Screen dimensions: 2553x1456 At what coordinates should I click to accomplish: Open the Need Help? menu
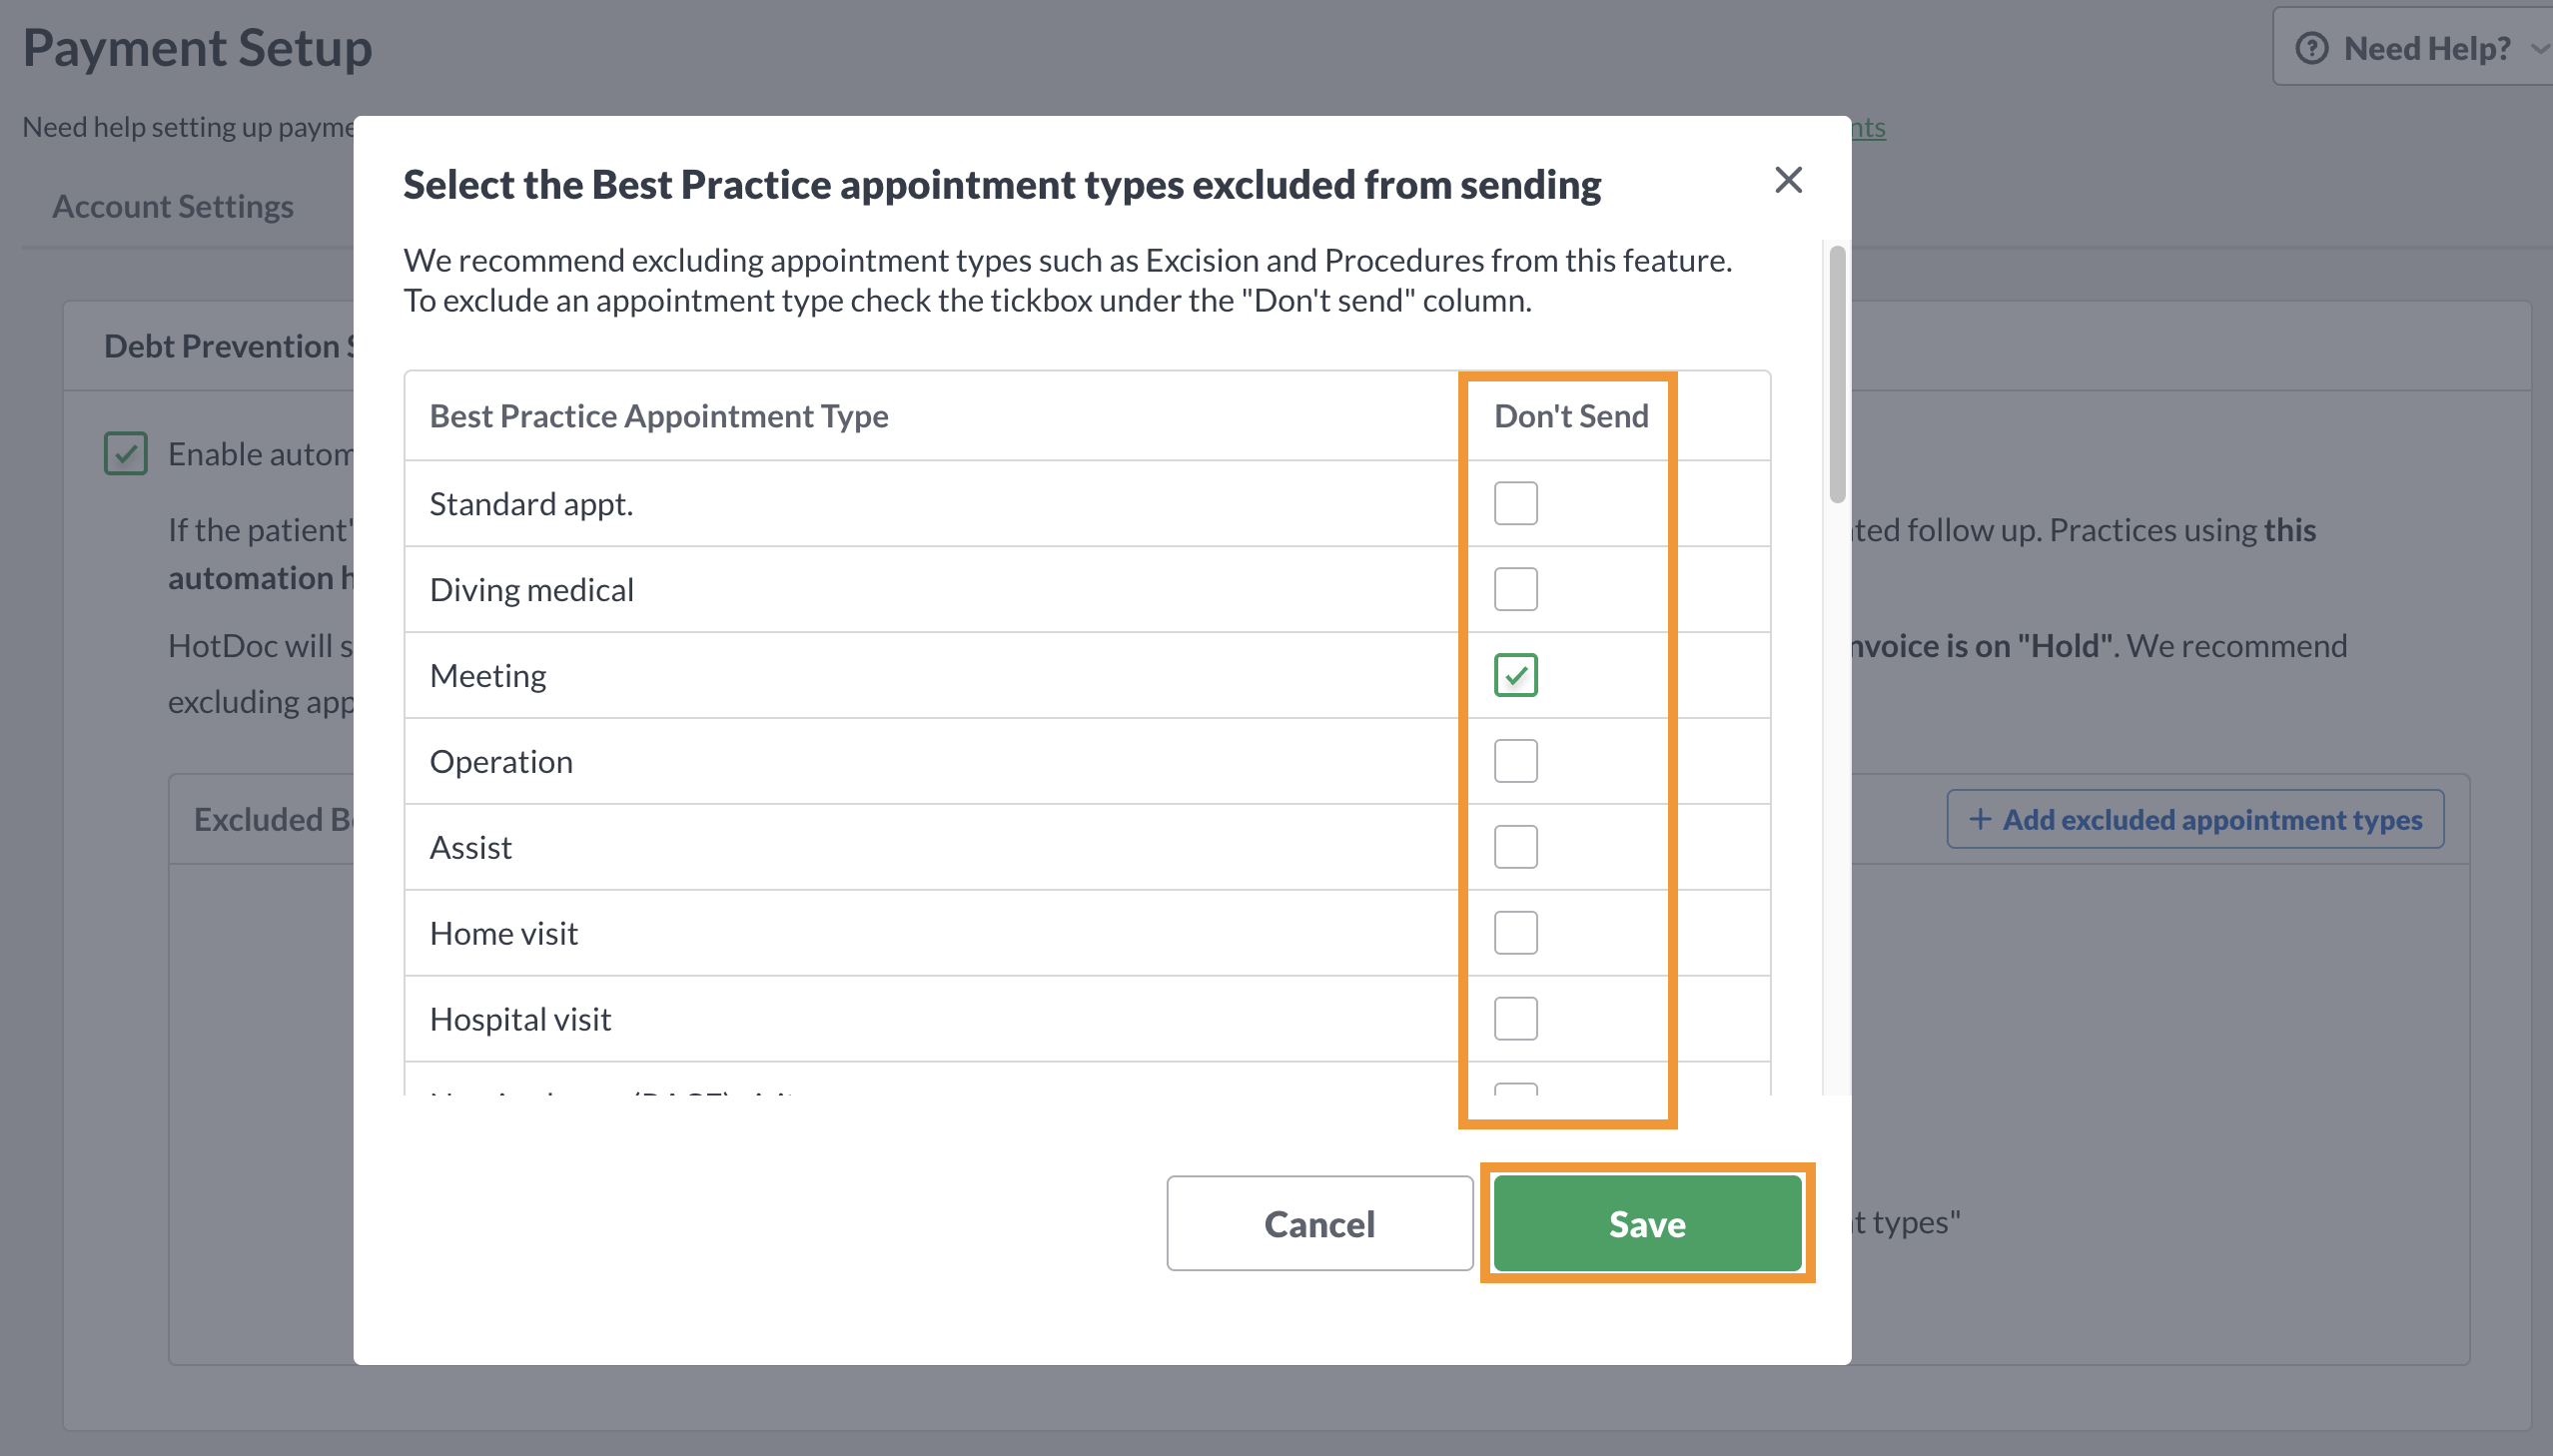tap(2413, 47)
